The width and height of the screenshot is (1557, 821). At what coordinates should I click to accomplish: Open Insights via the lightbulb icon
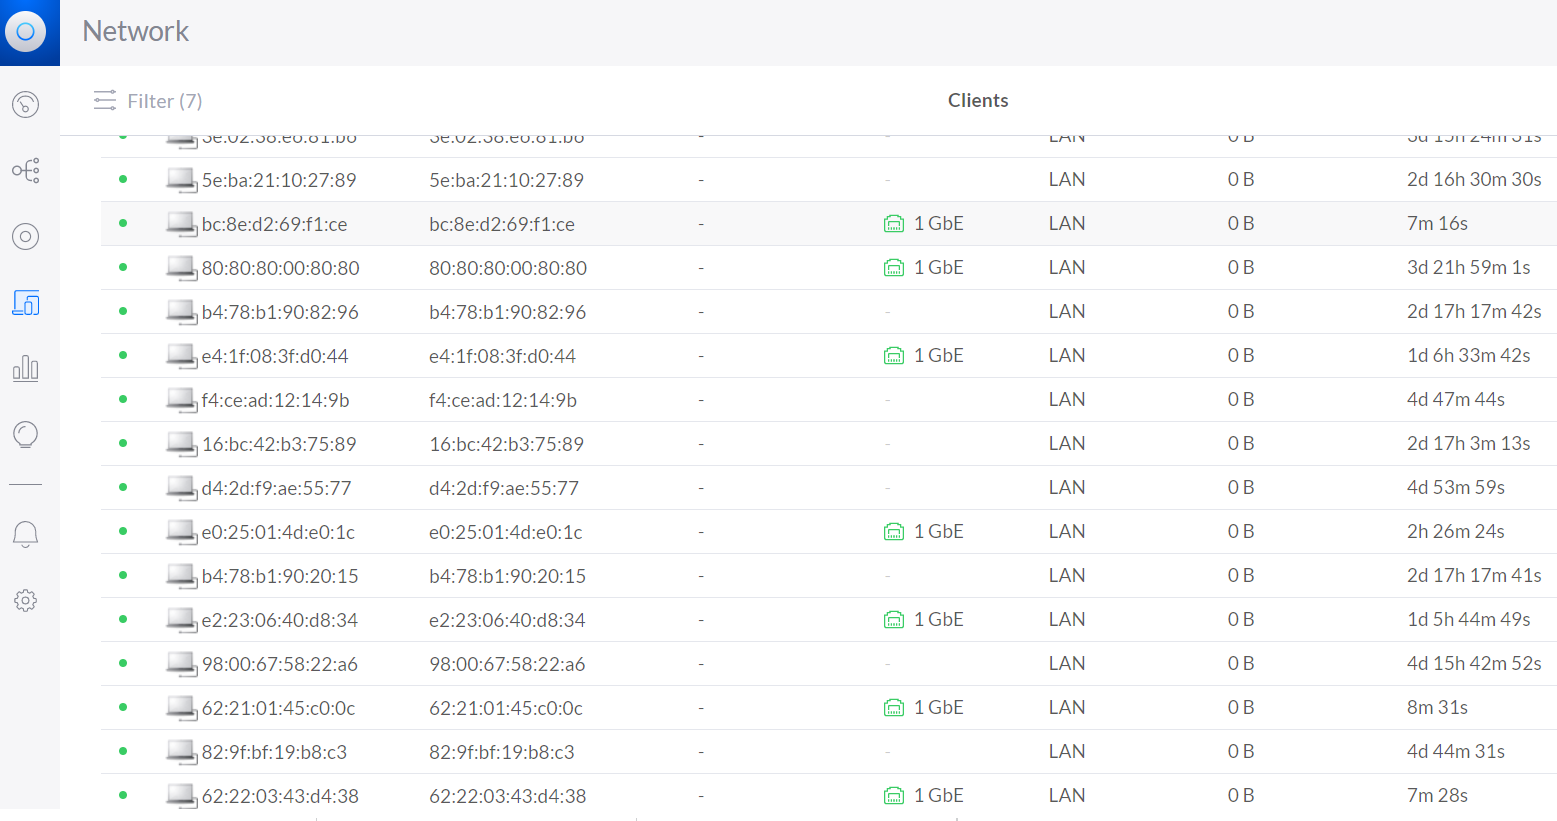pyautogui.click(x=26, y=435)
